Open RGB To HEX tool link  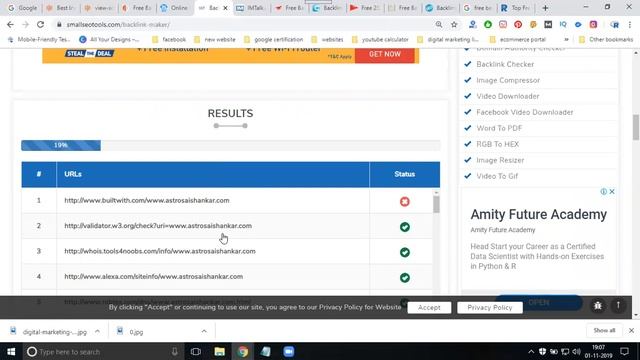[x=498, y=144]
